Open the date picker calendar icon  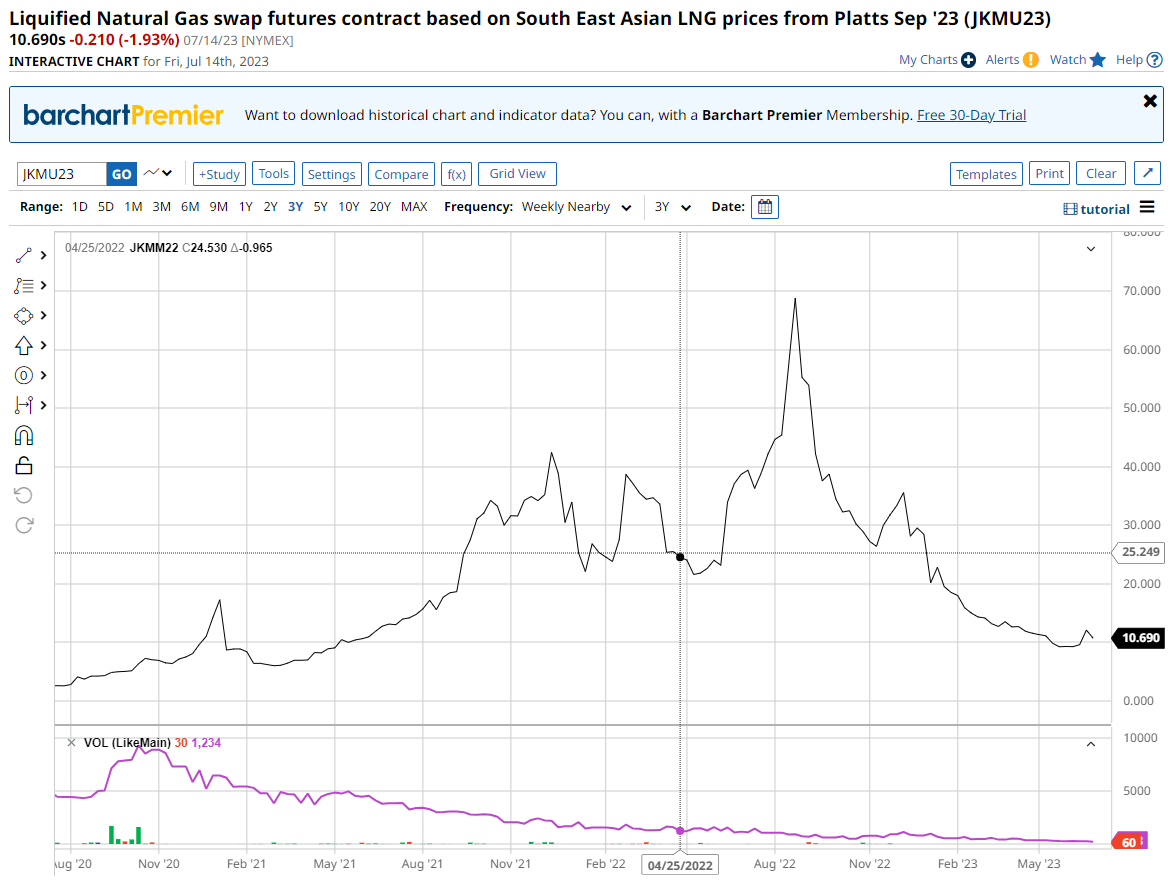pos(765,207)
